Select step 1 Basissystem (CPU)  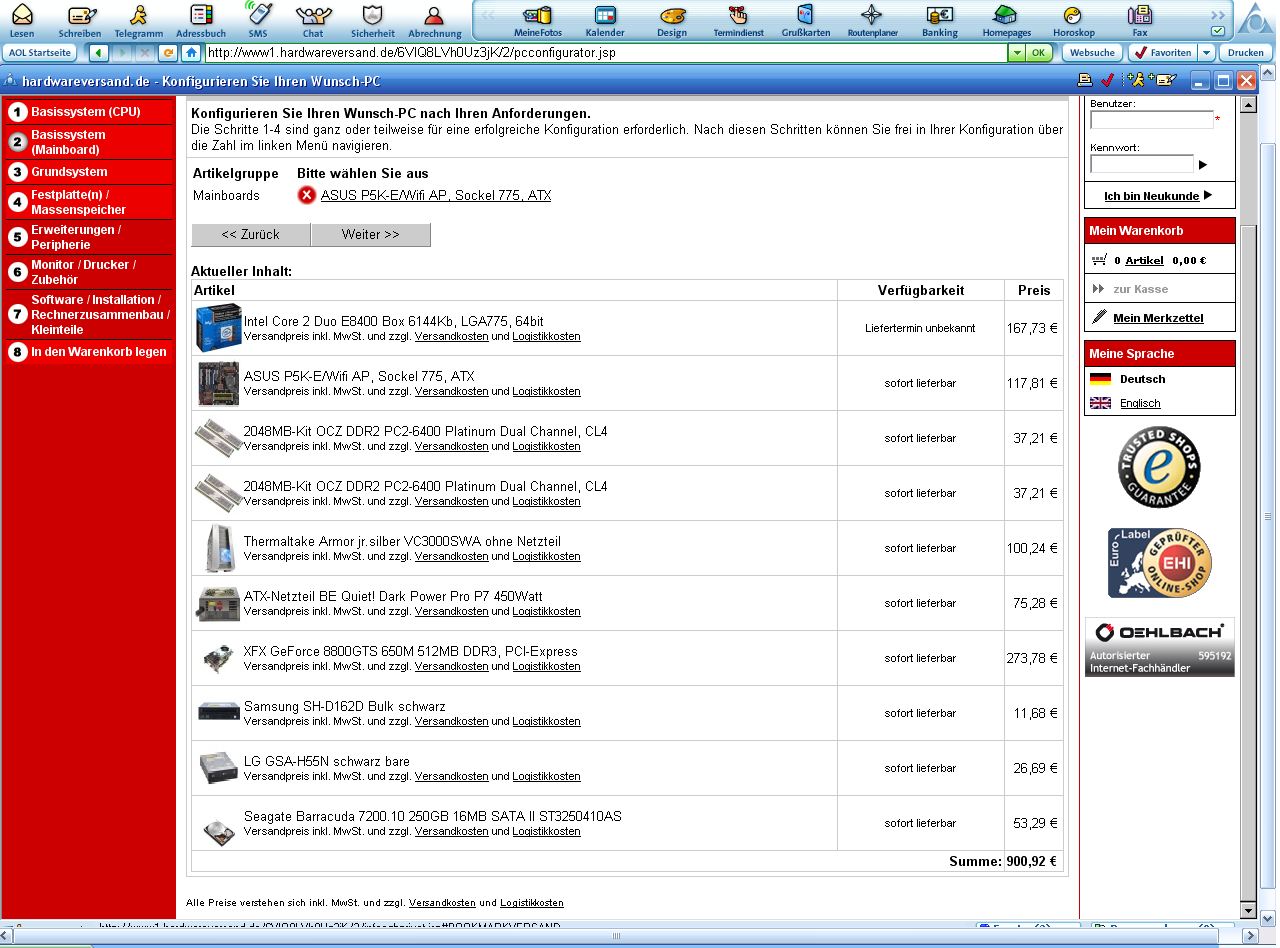tap(88, 112)
